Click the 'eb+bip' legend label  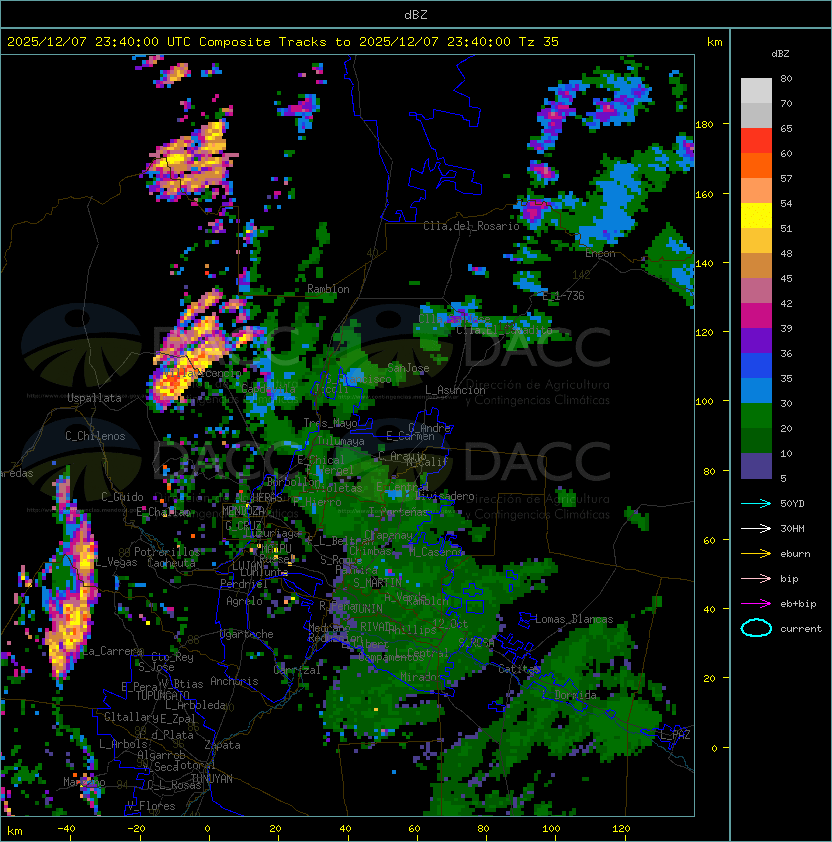[798, 604]
